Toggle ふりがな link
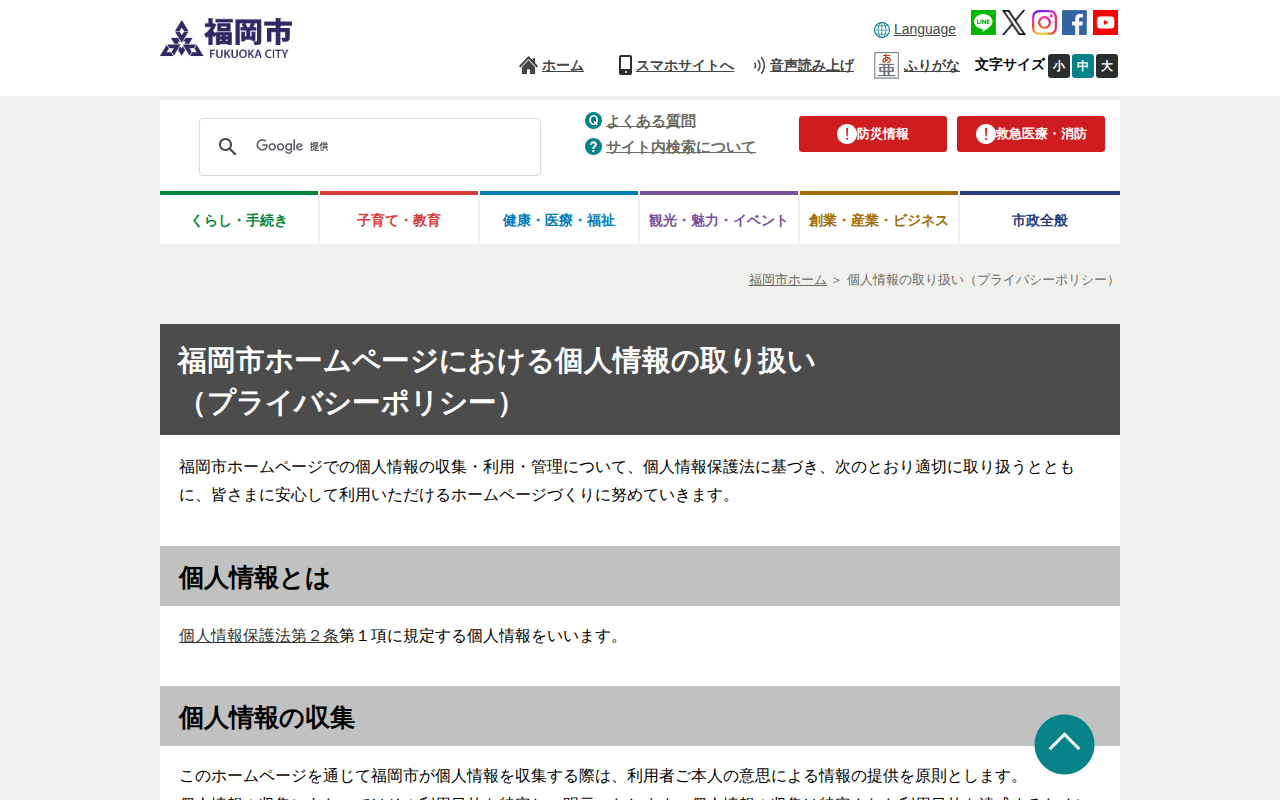 pos(932,65)
